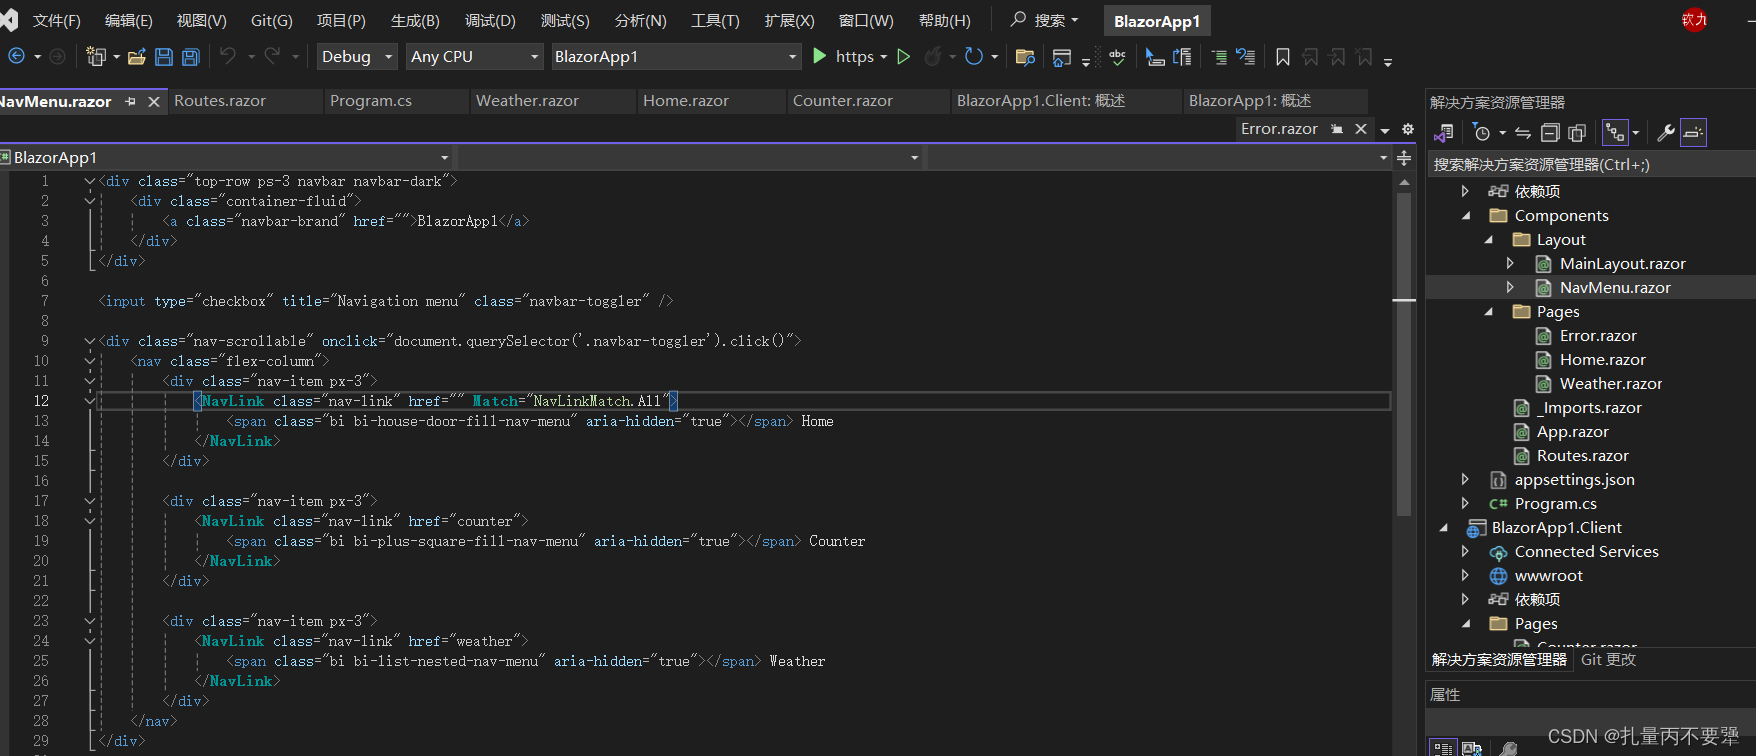The image size is (1756, 756).
Task: Click the editor vertical scrollbar thumb
Action: pyautogui.click(x=1404, y=355)
